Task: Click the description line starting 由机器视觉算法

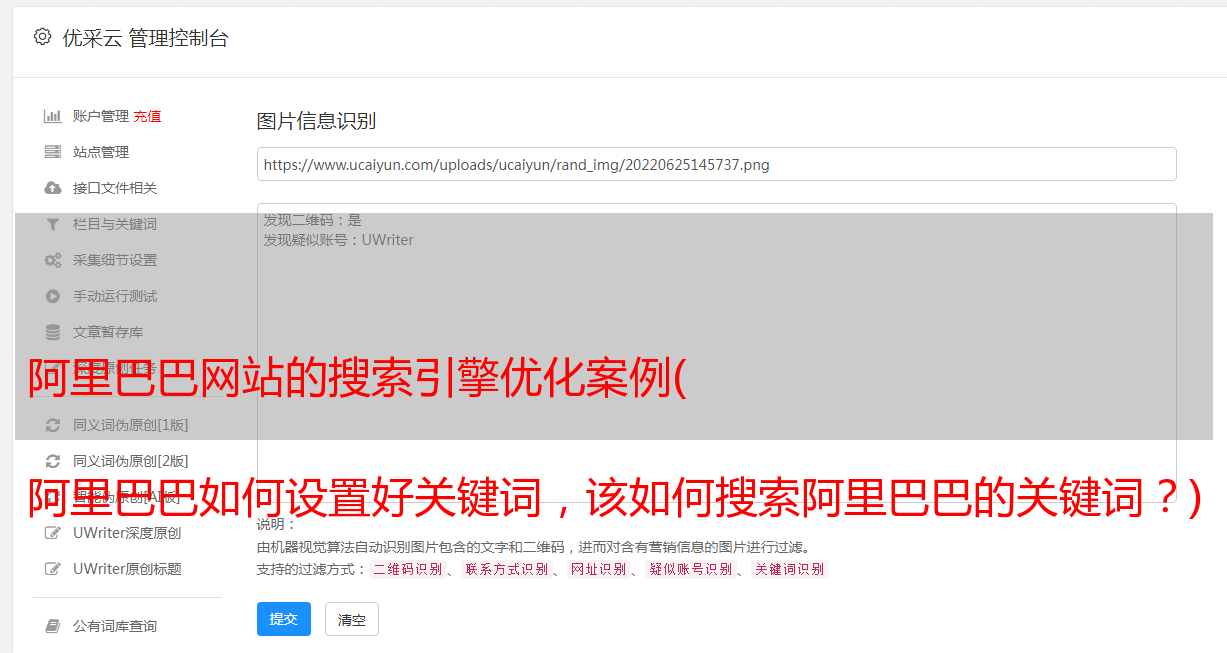Action: (533, 547)
